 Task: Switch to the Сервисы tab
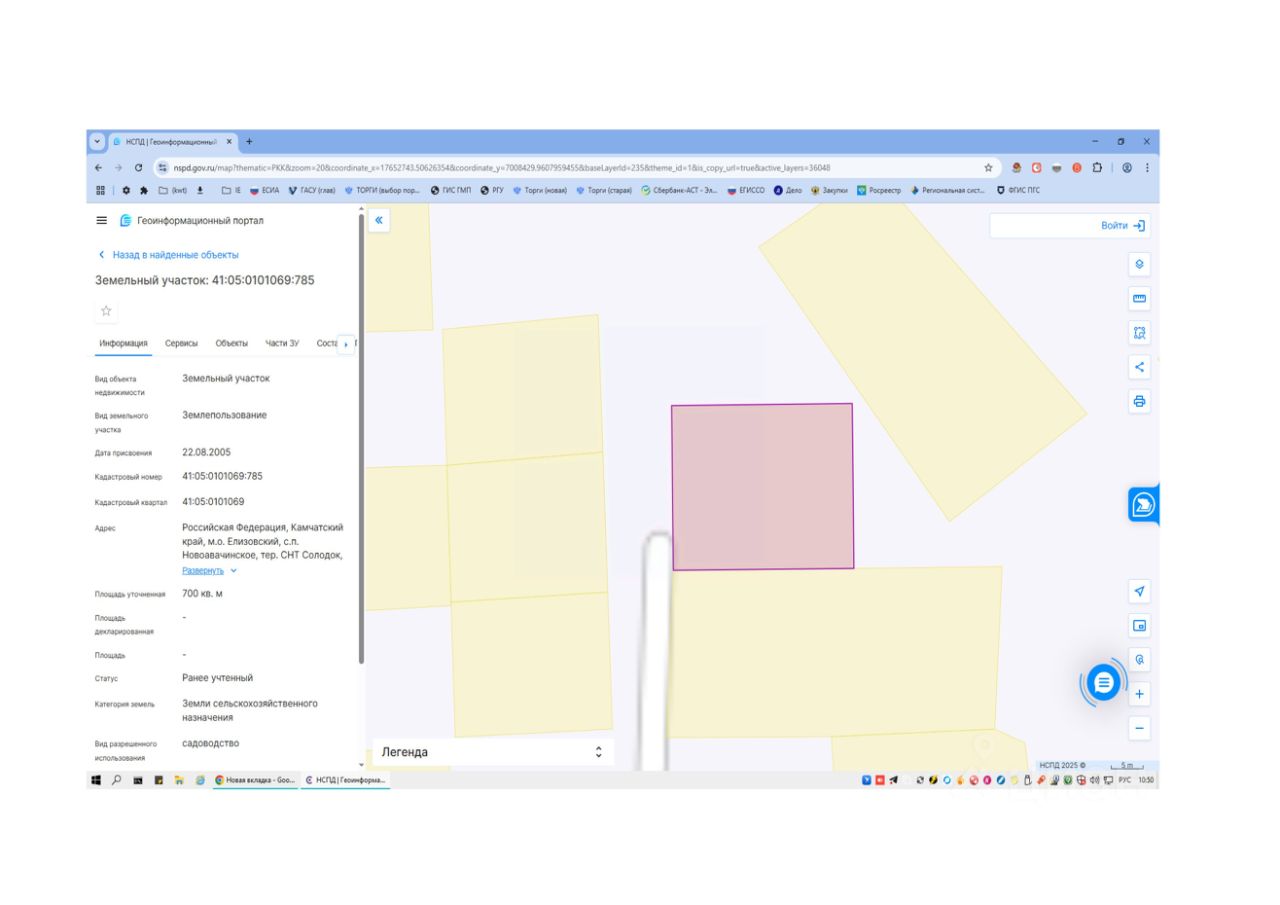pyautogui.click(x=181, y=343)
